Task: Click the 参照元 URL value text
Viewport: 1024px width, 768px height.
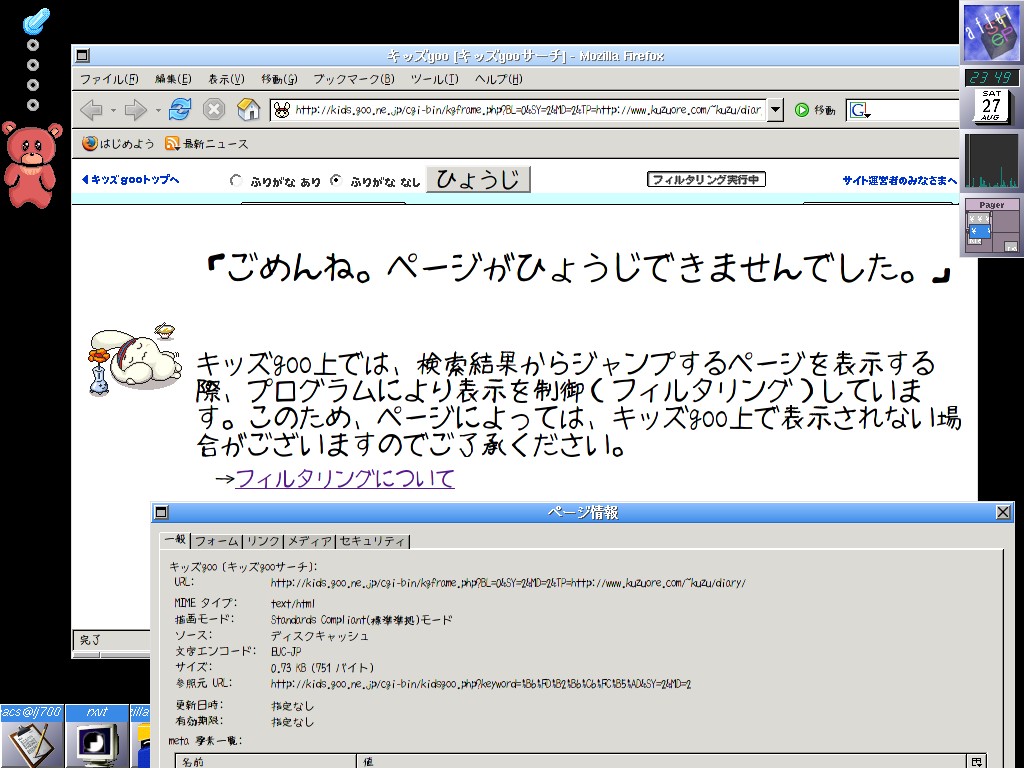Action: (x=481, y=684)
